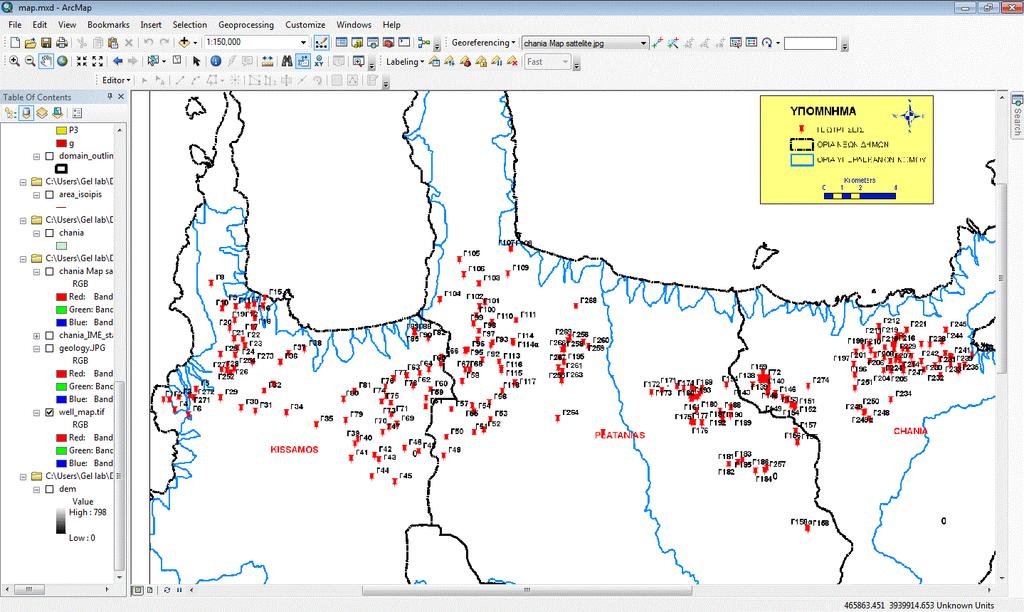1024x612 pixels.
Task: Open the Editor Toolbar icon
Action: [x=321, y=43]
